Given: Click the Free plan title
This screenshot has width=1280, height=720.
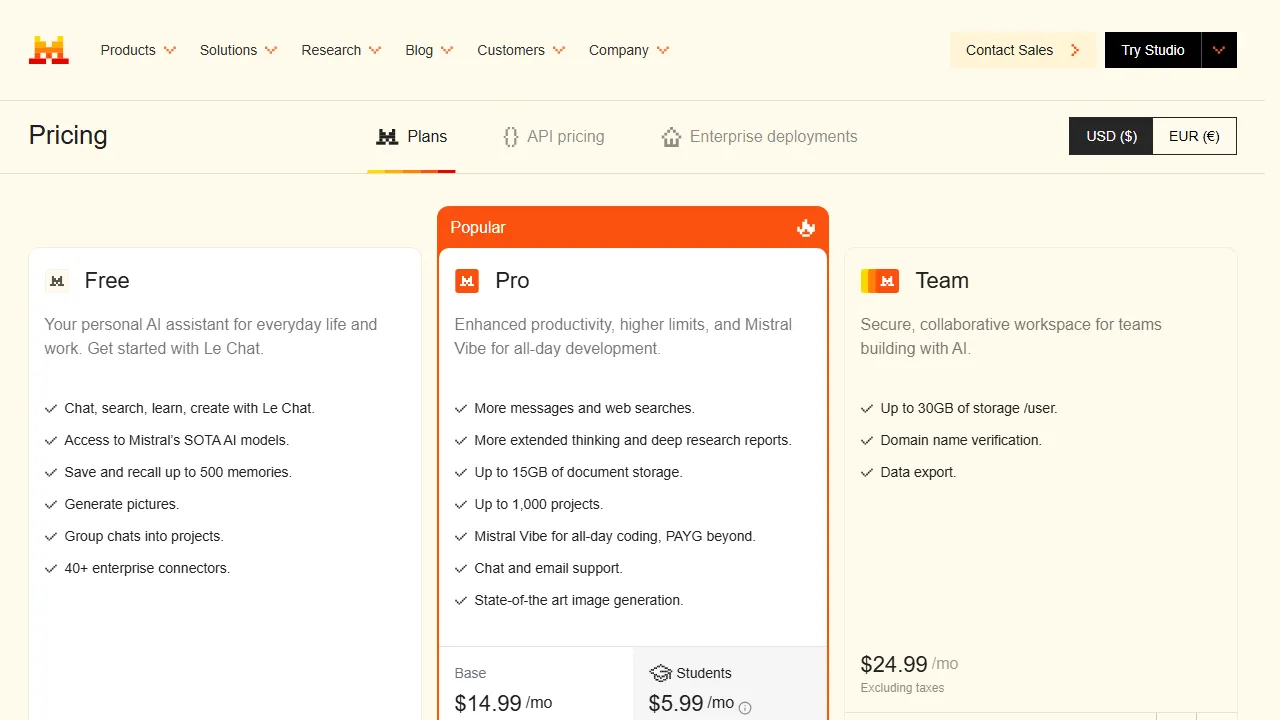Looking at the screenshot, I should coord(107,281).
